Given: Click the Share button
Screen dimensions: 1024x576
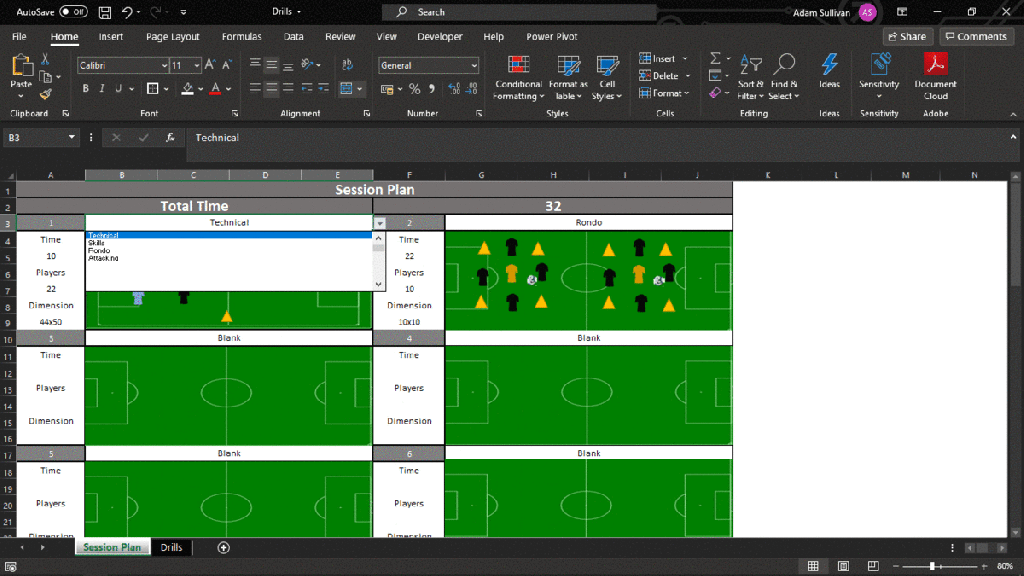Looking at the screenshot, I should coord(906,37).
